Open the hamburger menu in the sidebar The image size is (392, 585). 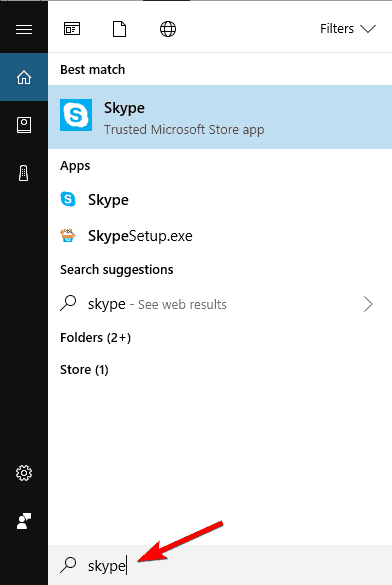tap(24, 29)
